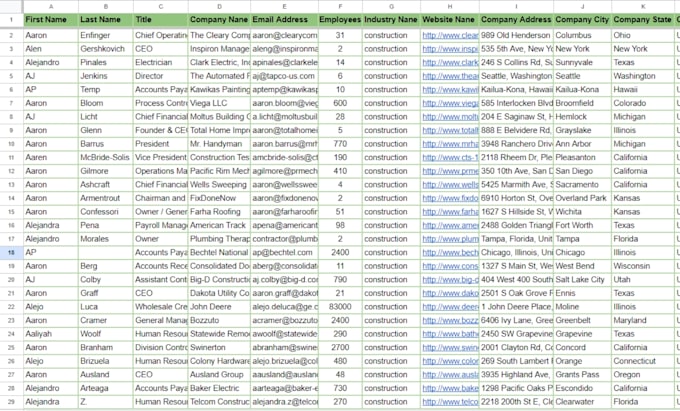Select the Email Address header cell
680x411 pixels.
284,20
